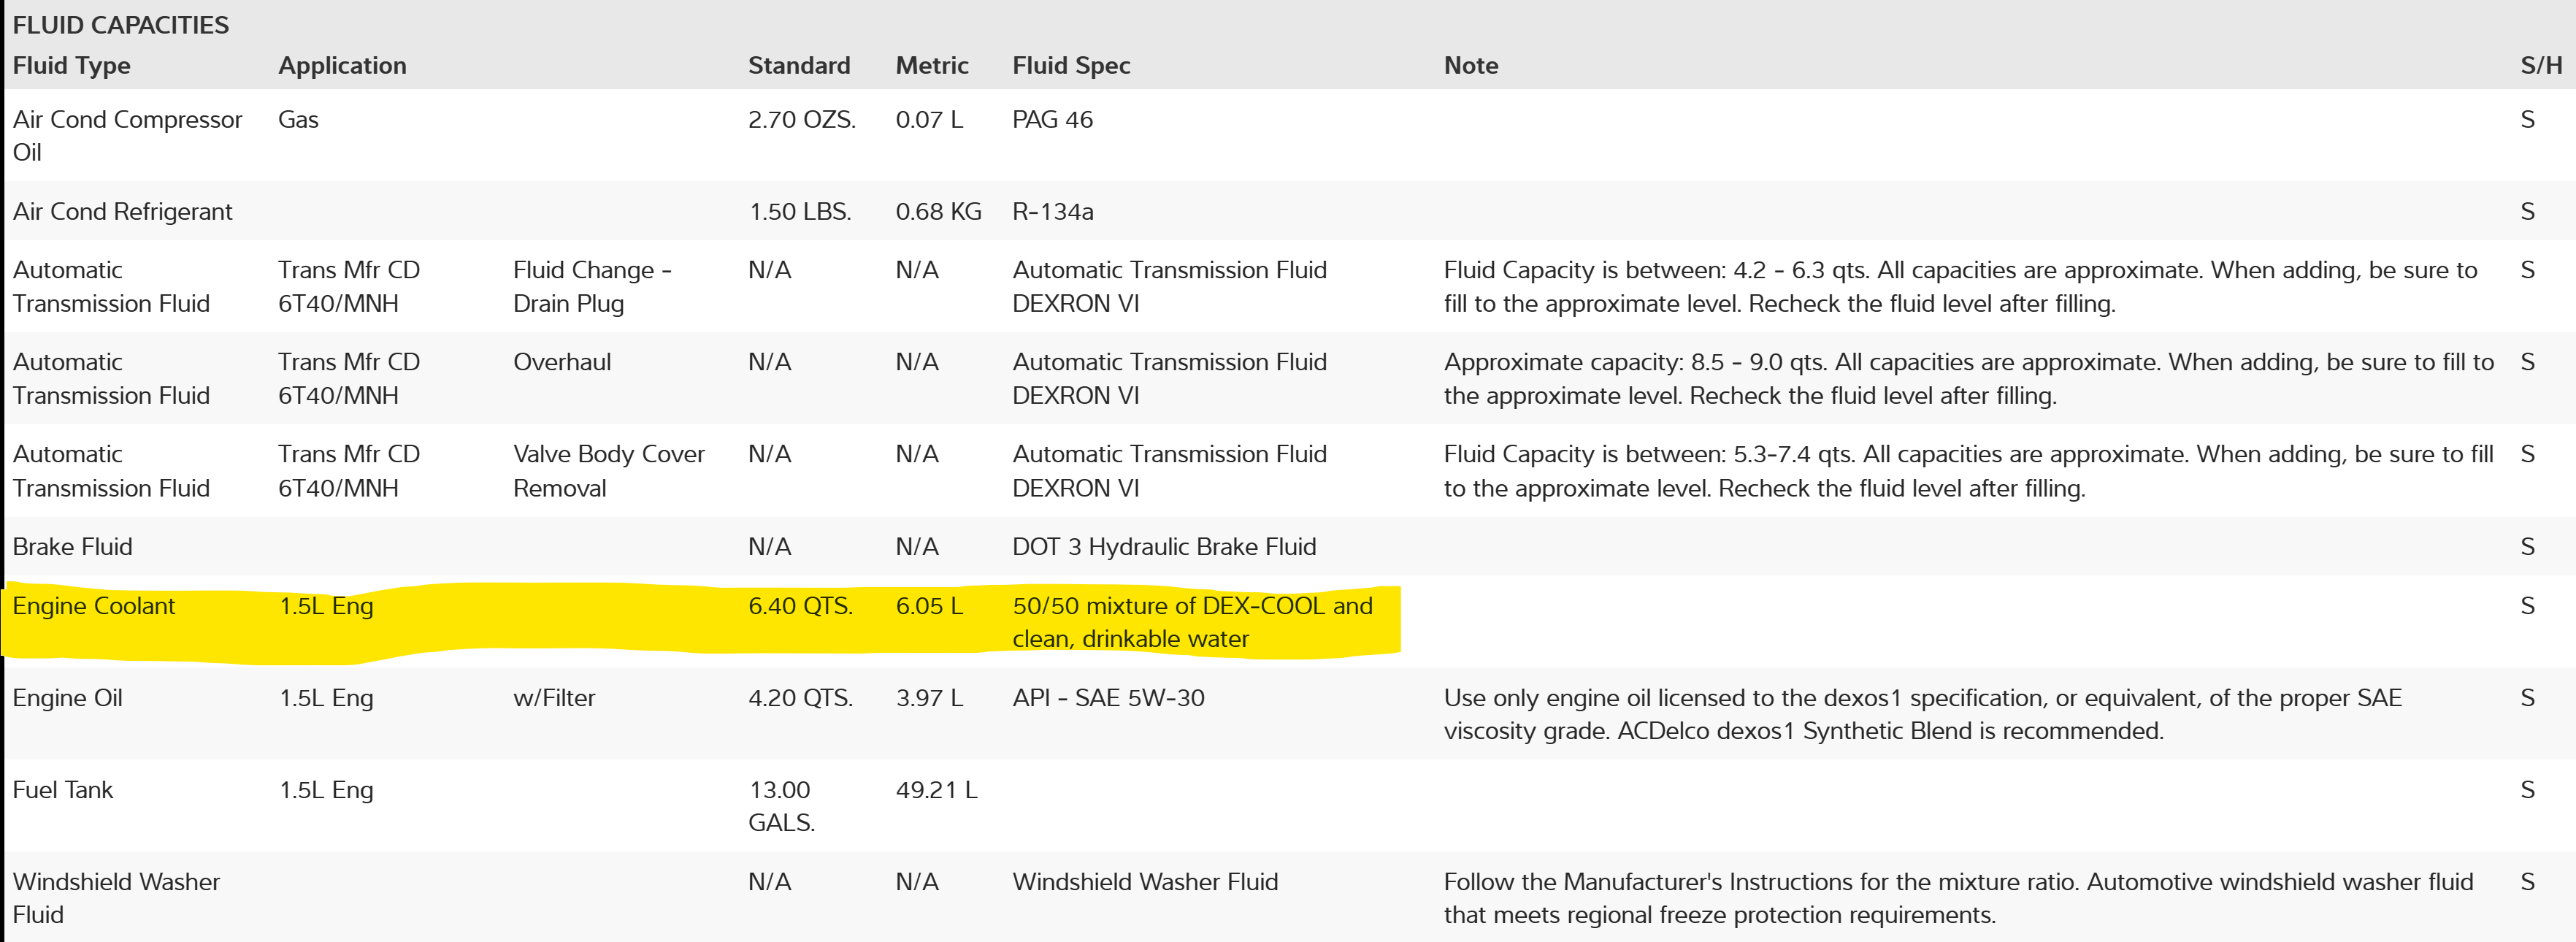Select the 6.40 QTS. coolant capacity cell
This screenshot has height=942, width=2576.
[x=800, y=606]
